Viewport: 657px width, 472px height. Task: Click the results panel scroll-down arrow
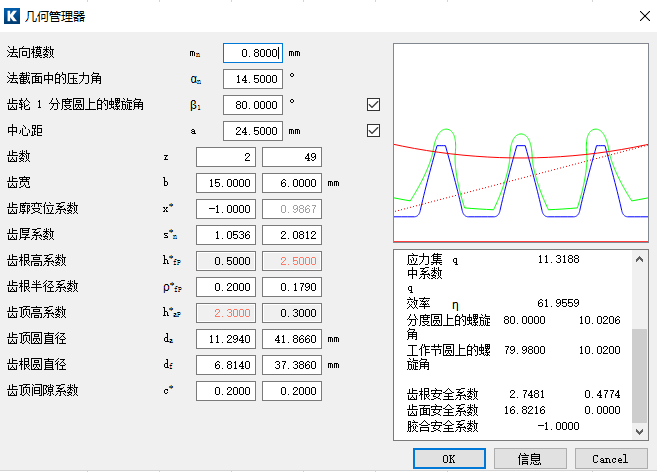pyautogui.click(x=640, y=430)
